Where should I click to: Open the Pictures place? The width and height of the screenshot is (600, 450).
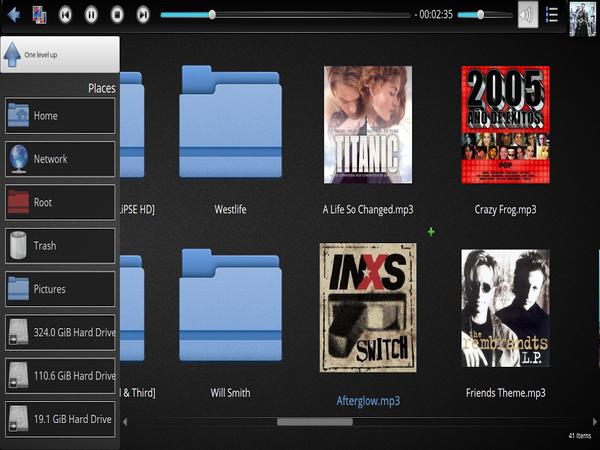click(x=60, y=289)
